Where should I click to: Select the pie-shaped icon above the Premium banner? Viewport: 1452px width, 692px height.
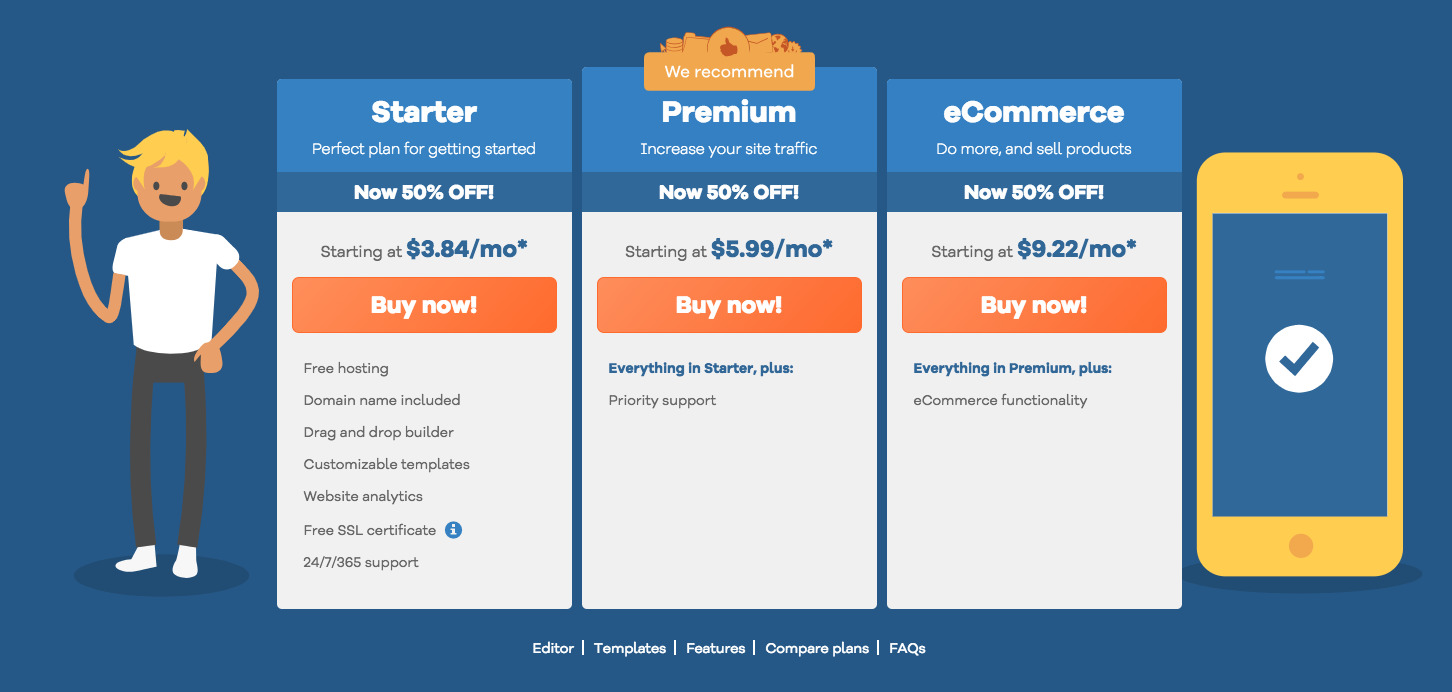[673, 45]
